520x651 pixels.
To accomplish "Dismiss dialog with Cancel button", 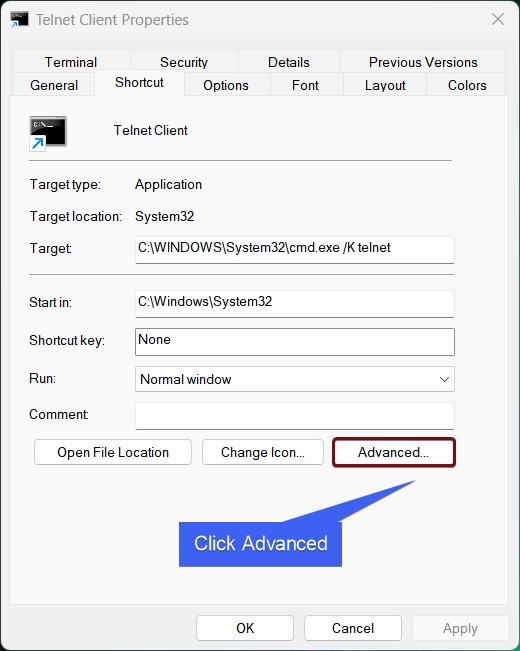I will coord(353,628).
